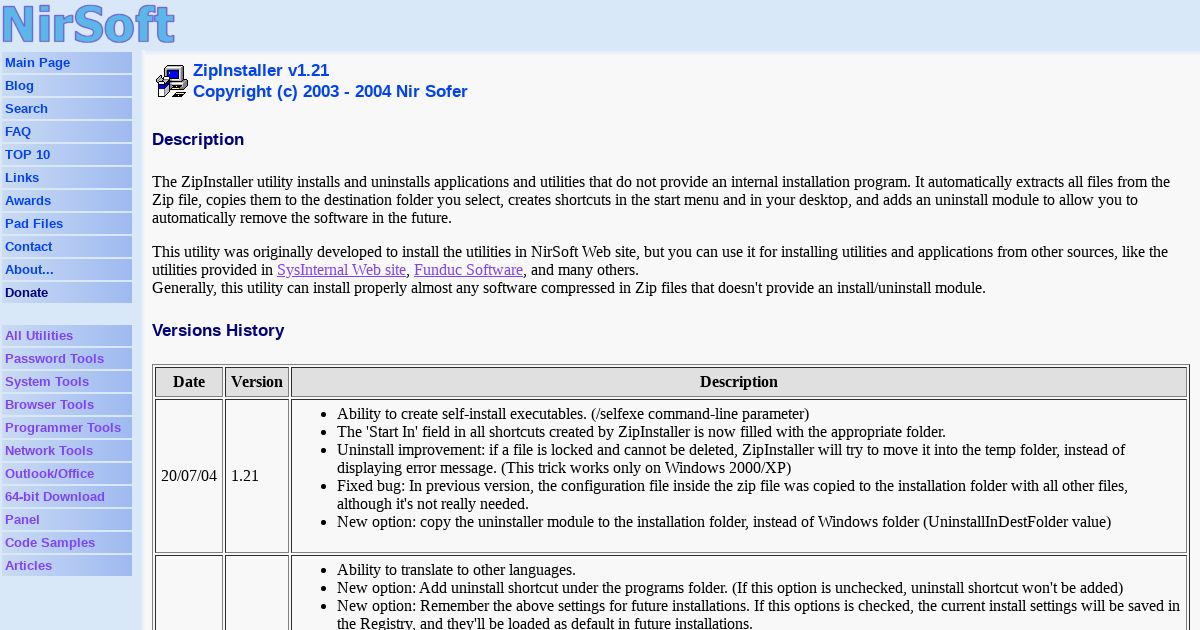Open Browser Tools category
This screenshot has height=630, width=1200.
(x=67, y=405)
